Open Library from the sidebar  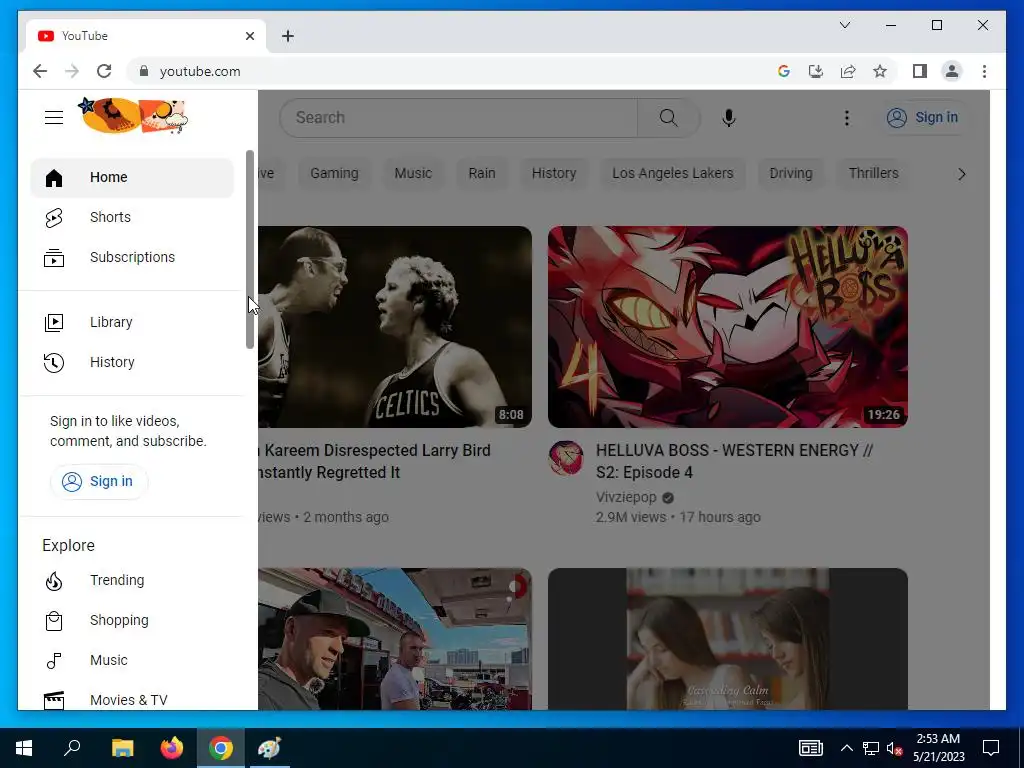coord(132,323)
